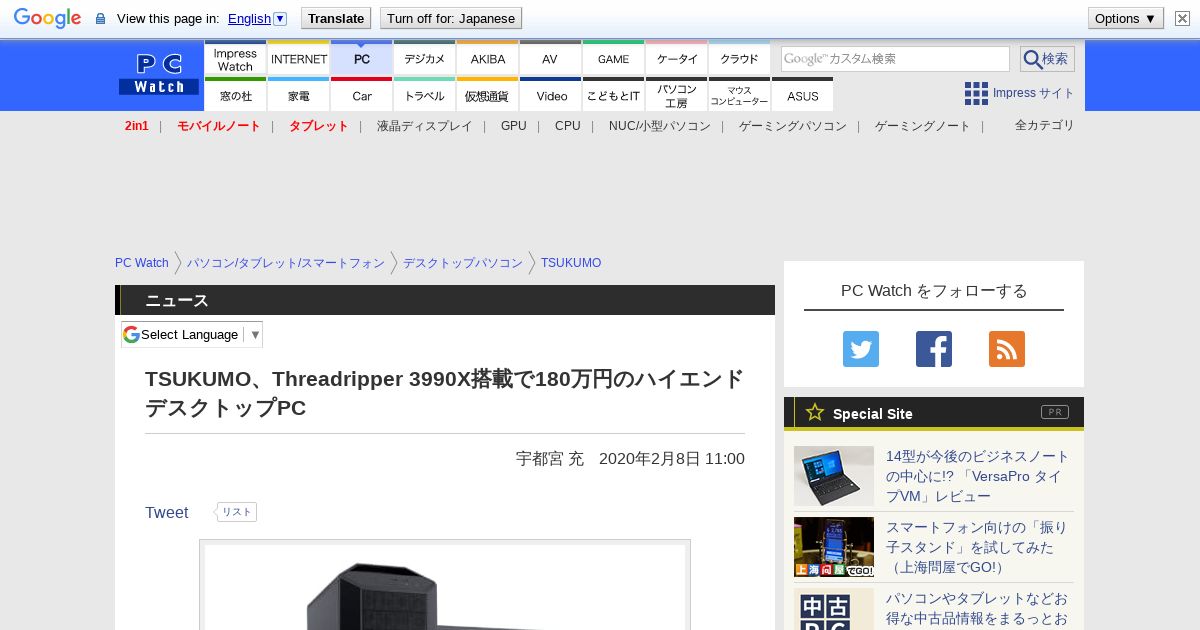Open the INTERNET tab
The height and width of the screenshot is (630, 1200).
point(299,59)
